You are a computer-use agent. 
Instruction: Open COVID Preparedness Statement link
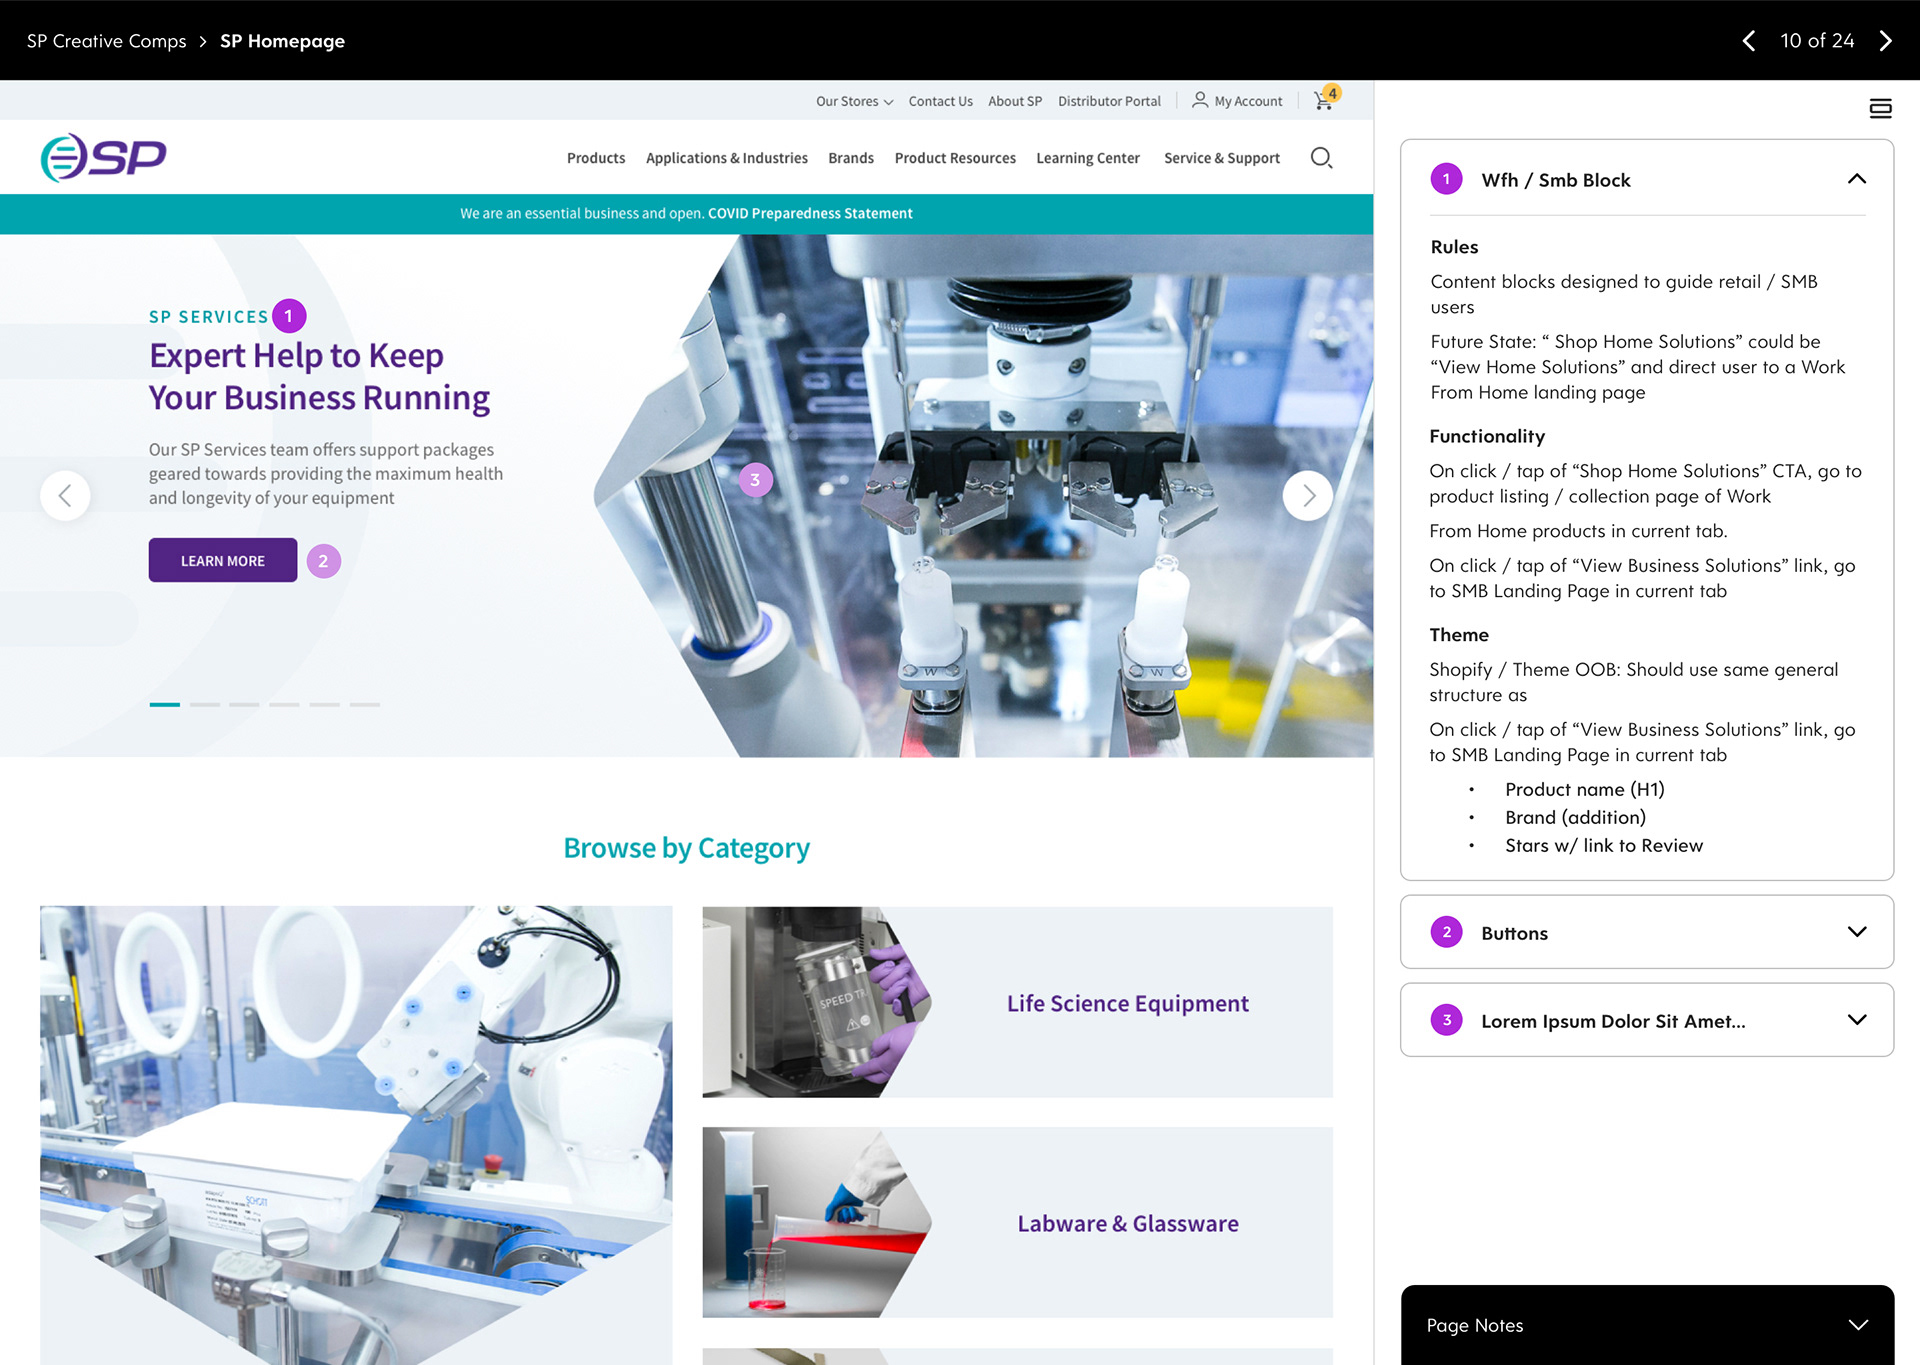click(x=810, y=213)
